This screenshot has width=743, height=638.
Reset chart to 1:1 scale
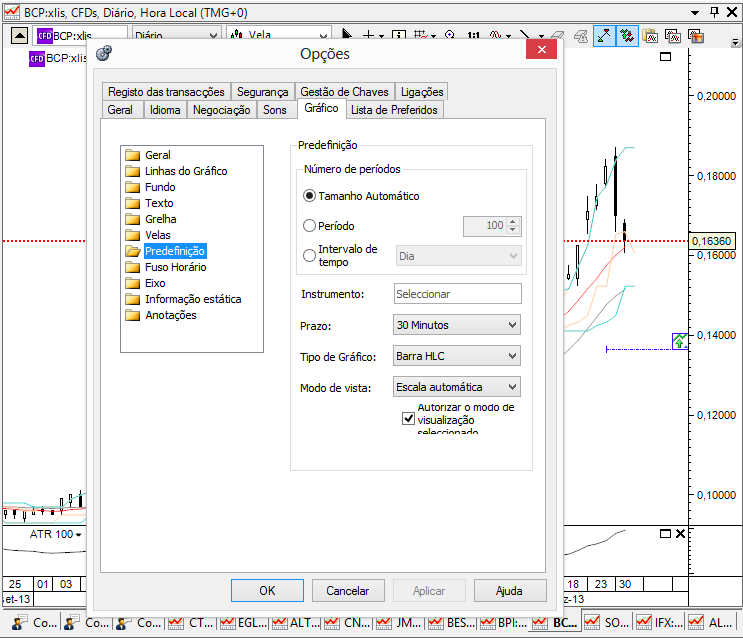(x=473, y=36)
